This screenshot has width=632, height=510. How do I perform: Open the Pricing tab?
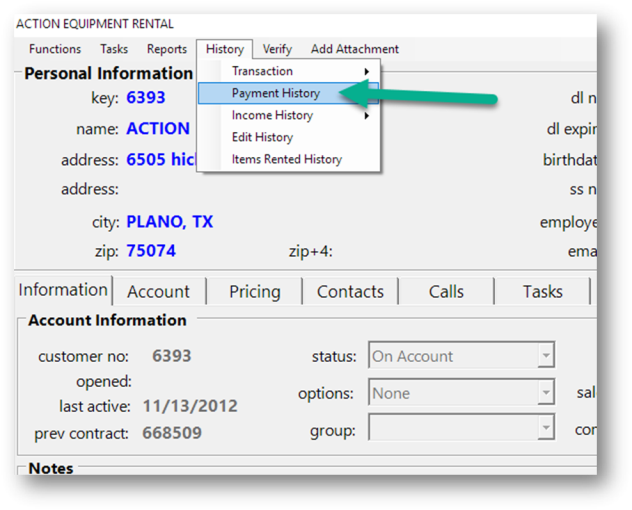pyautogui.click(x=254, y=292)
